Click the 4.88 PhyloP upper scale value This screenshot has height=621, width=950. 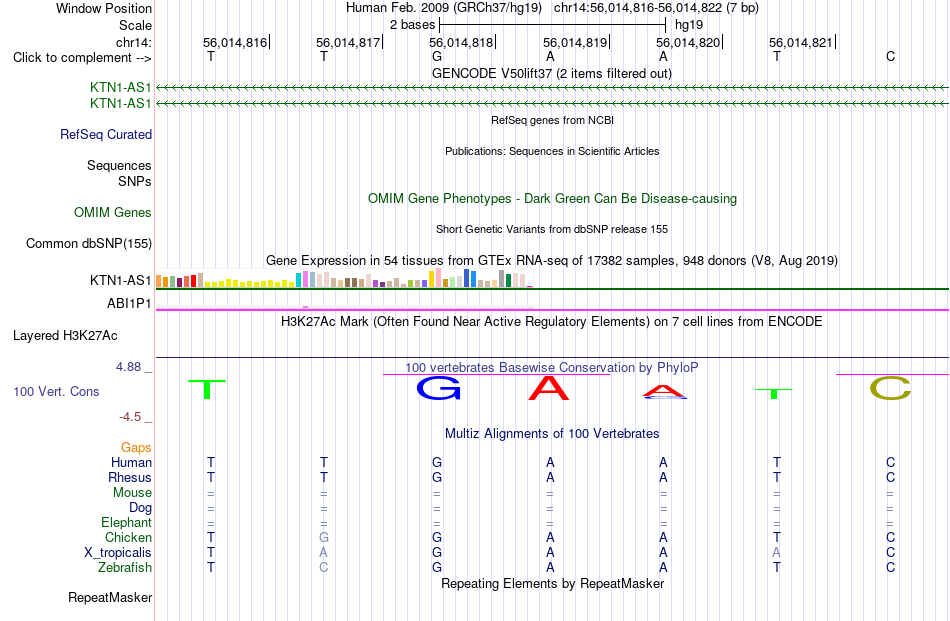[128, 367]
